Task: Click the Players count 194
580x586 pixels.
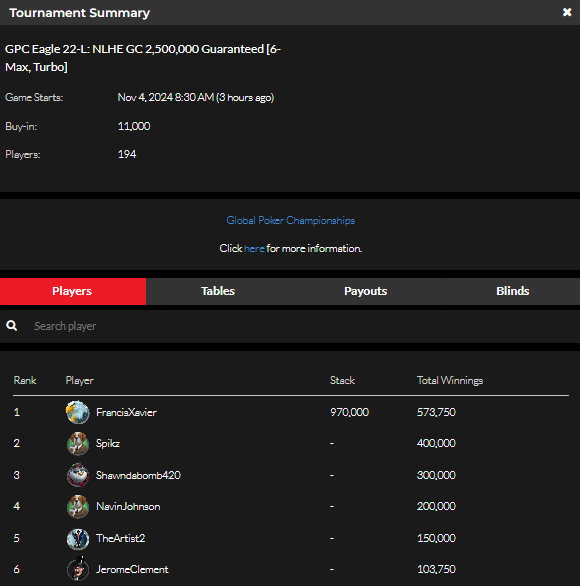Action: click(x=127, y=154)
